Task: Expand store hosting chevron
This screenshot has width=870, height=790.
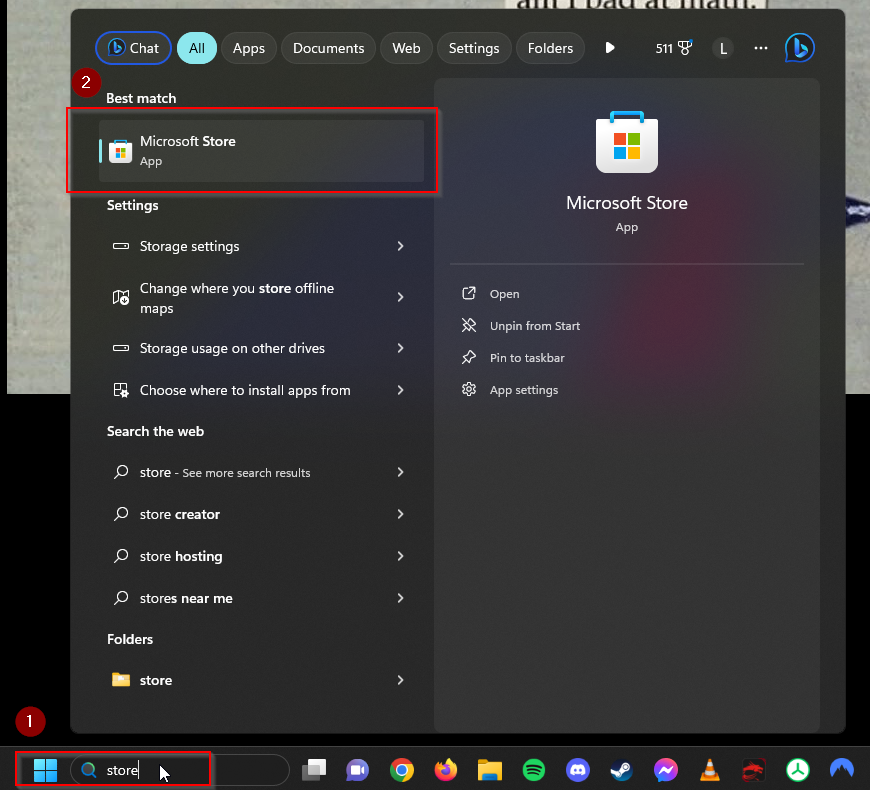Action: click(x=401, y=556)
